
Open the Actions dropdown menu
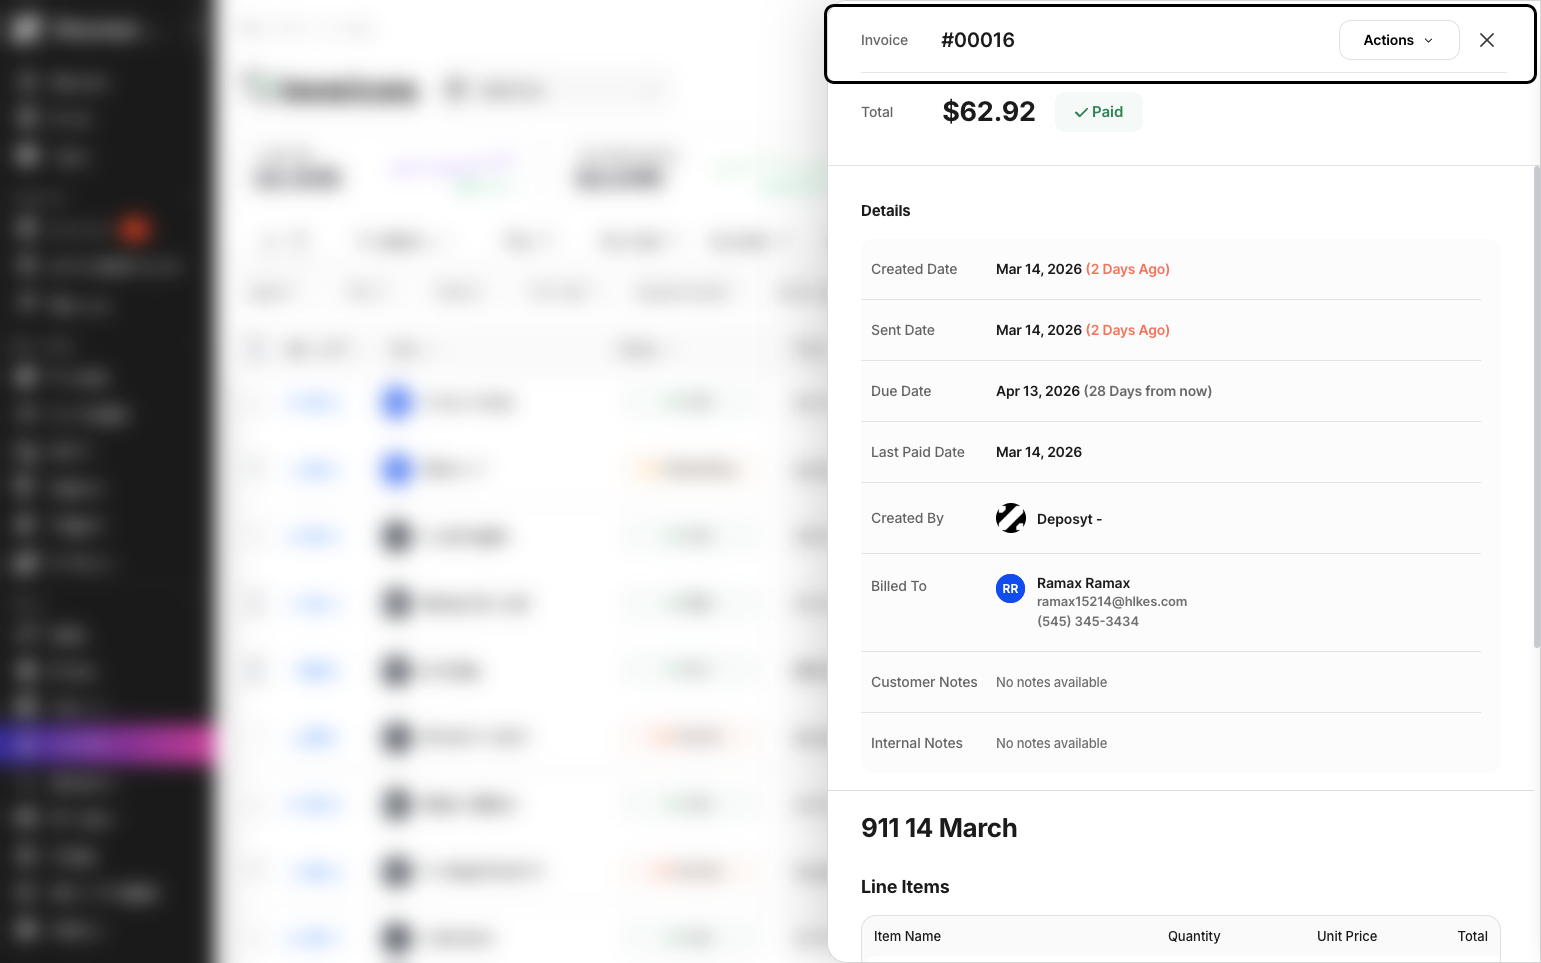1398,40
